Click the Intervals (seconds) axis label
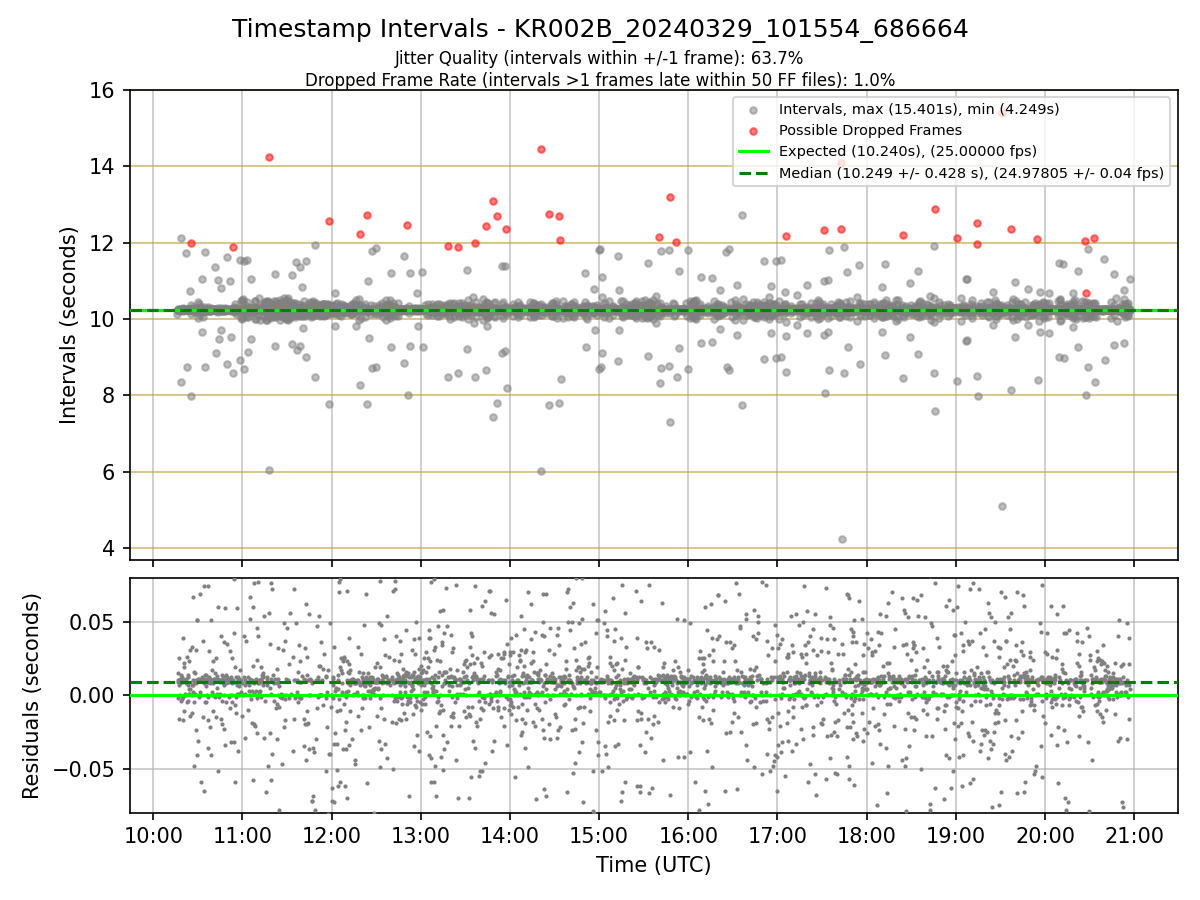The image size is (1200, 900). [x=68, y=324]
